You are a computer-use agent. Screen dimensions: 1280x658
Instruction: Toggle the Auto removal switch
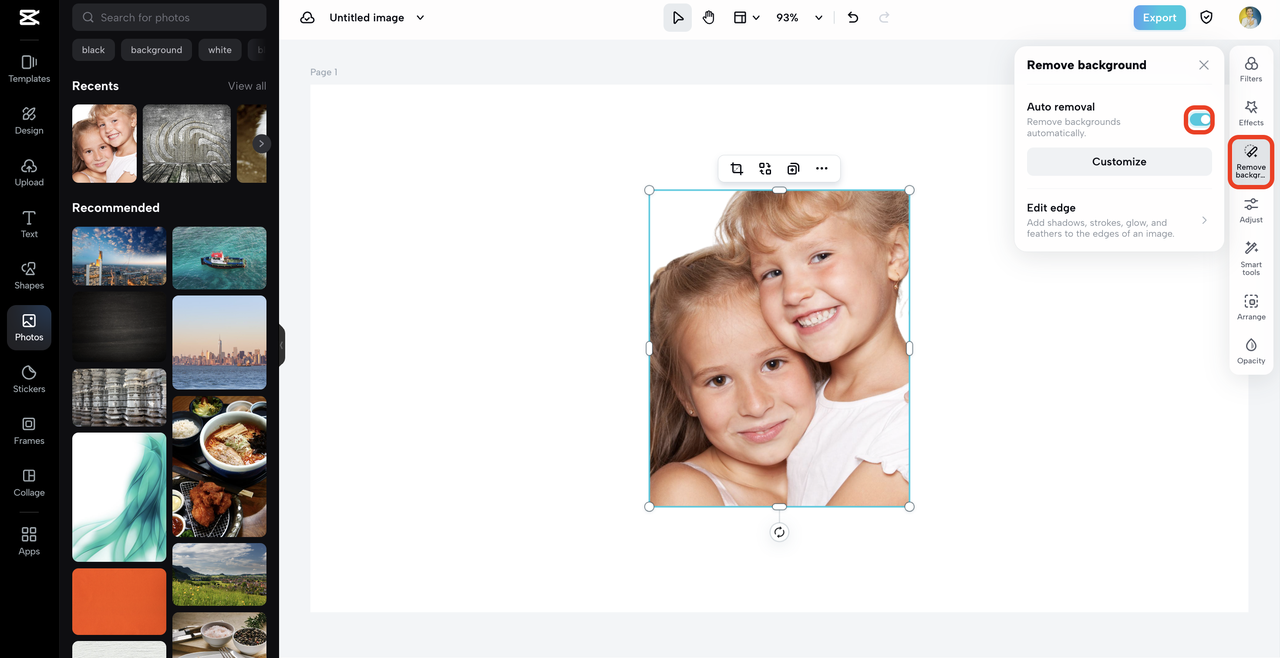tap(1200, 120)
